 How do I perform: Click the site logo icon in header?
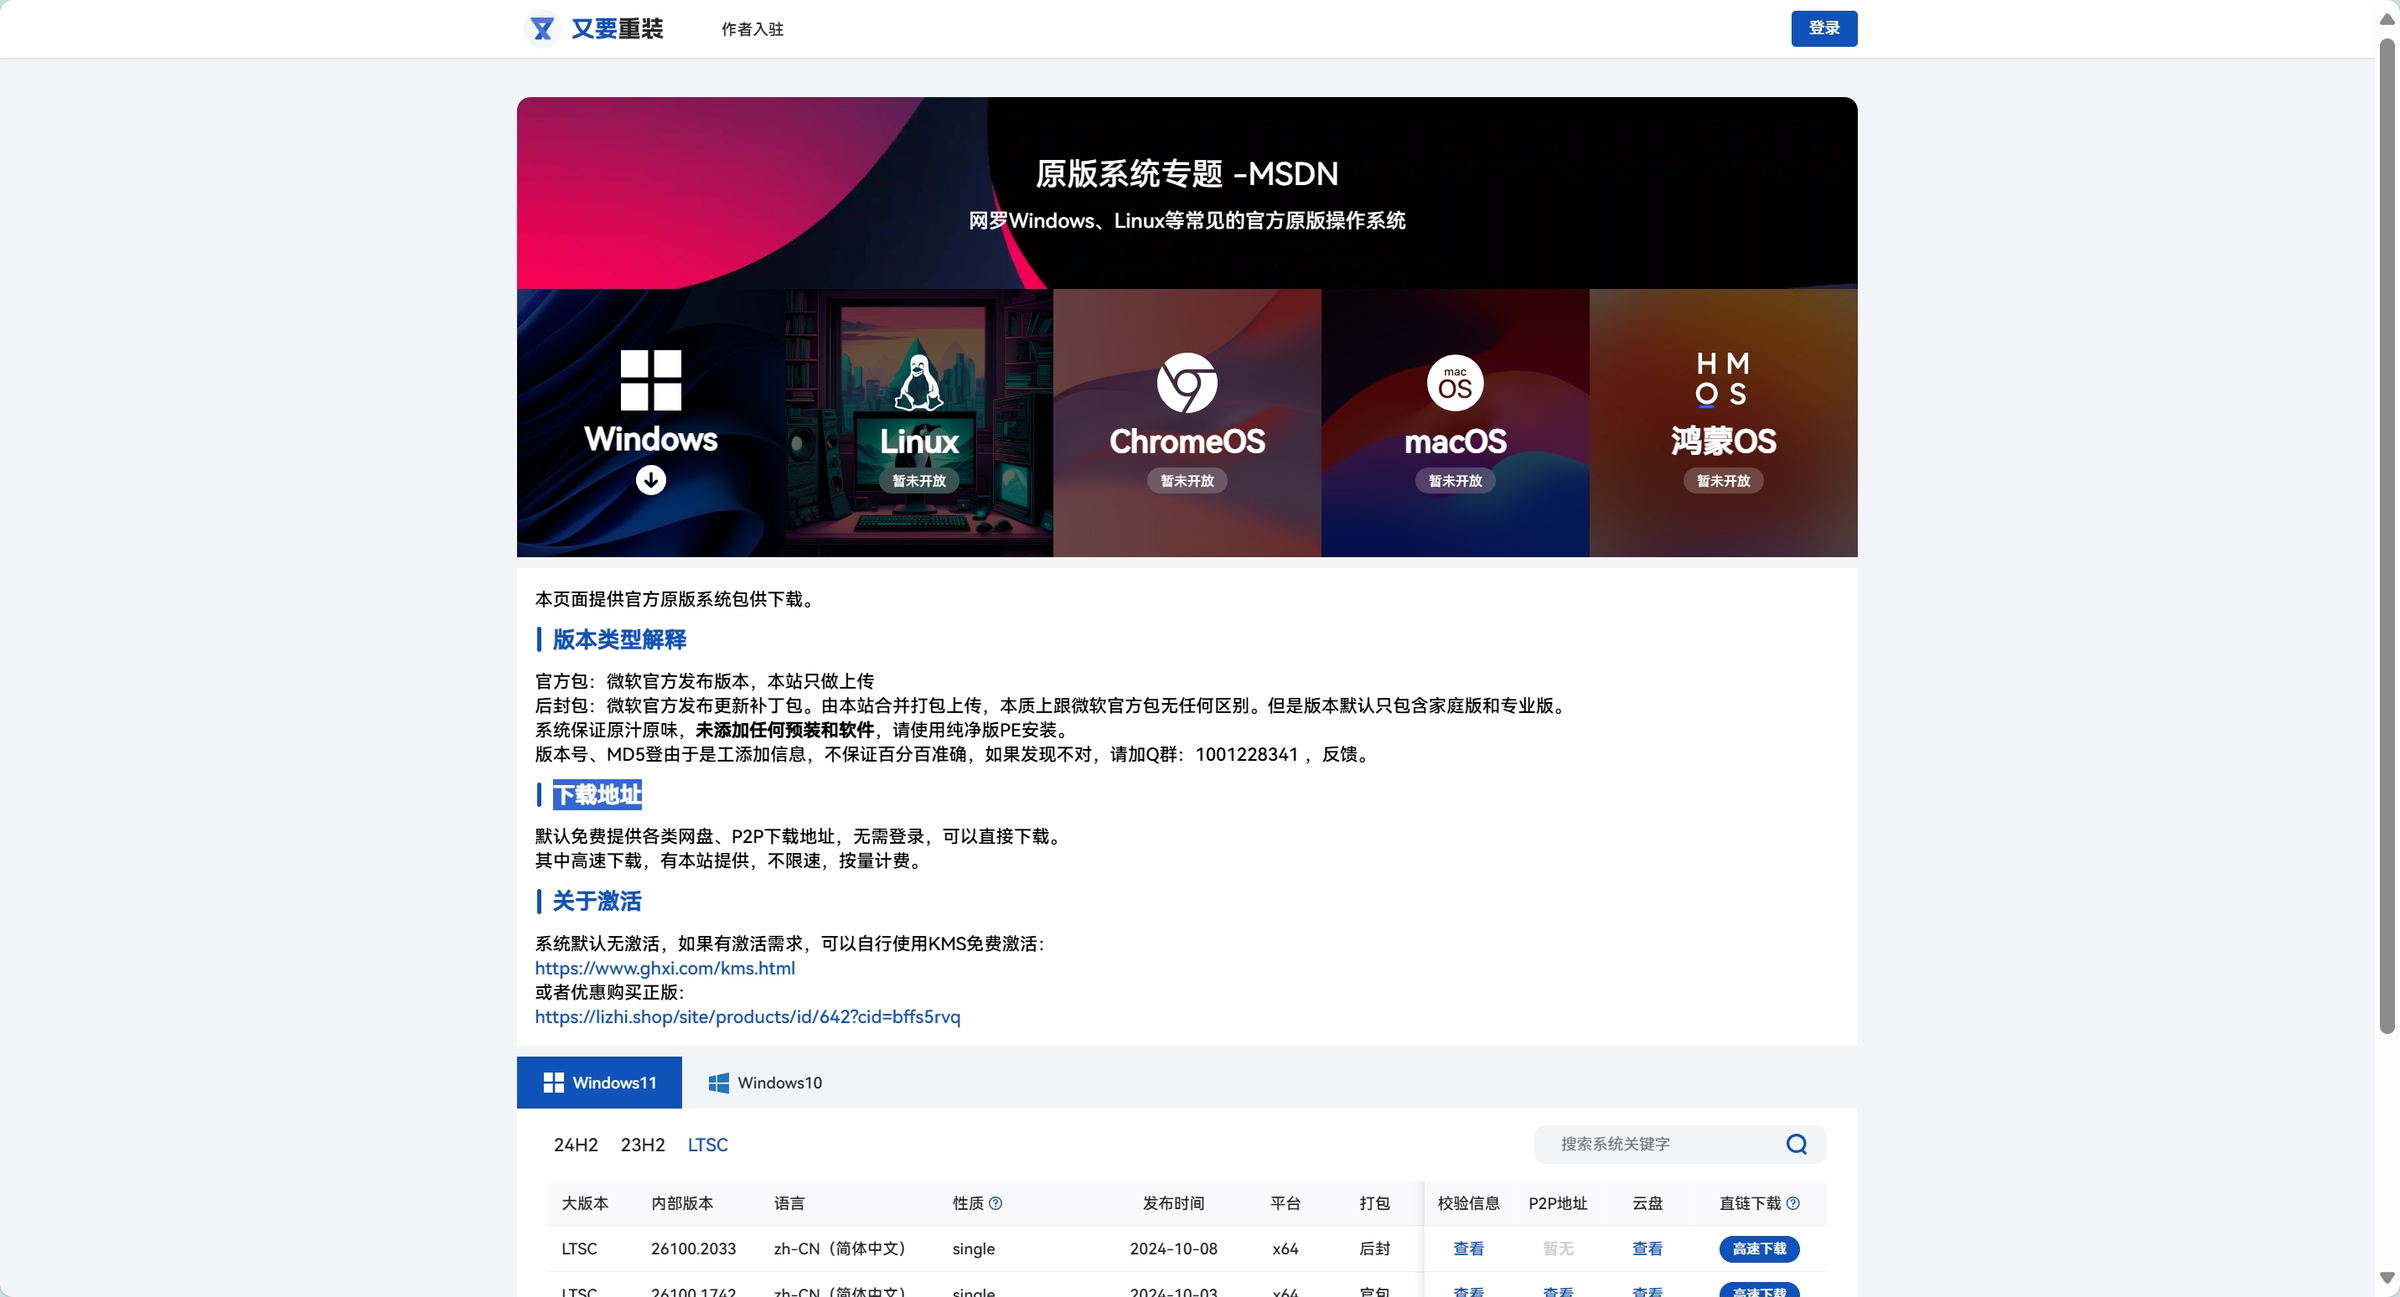click(542, 28)
